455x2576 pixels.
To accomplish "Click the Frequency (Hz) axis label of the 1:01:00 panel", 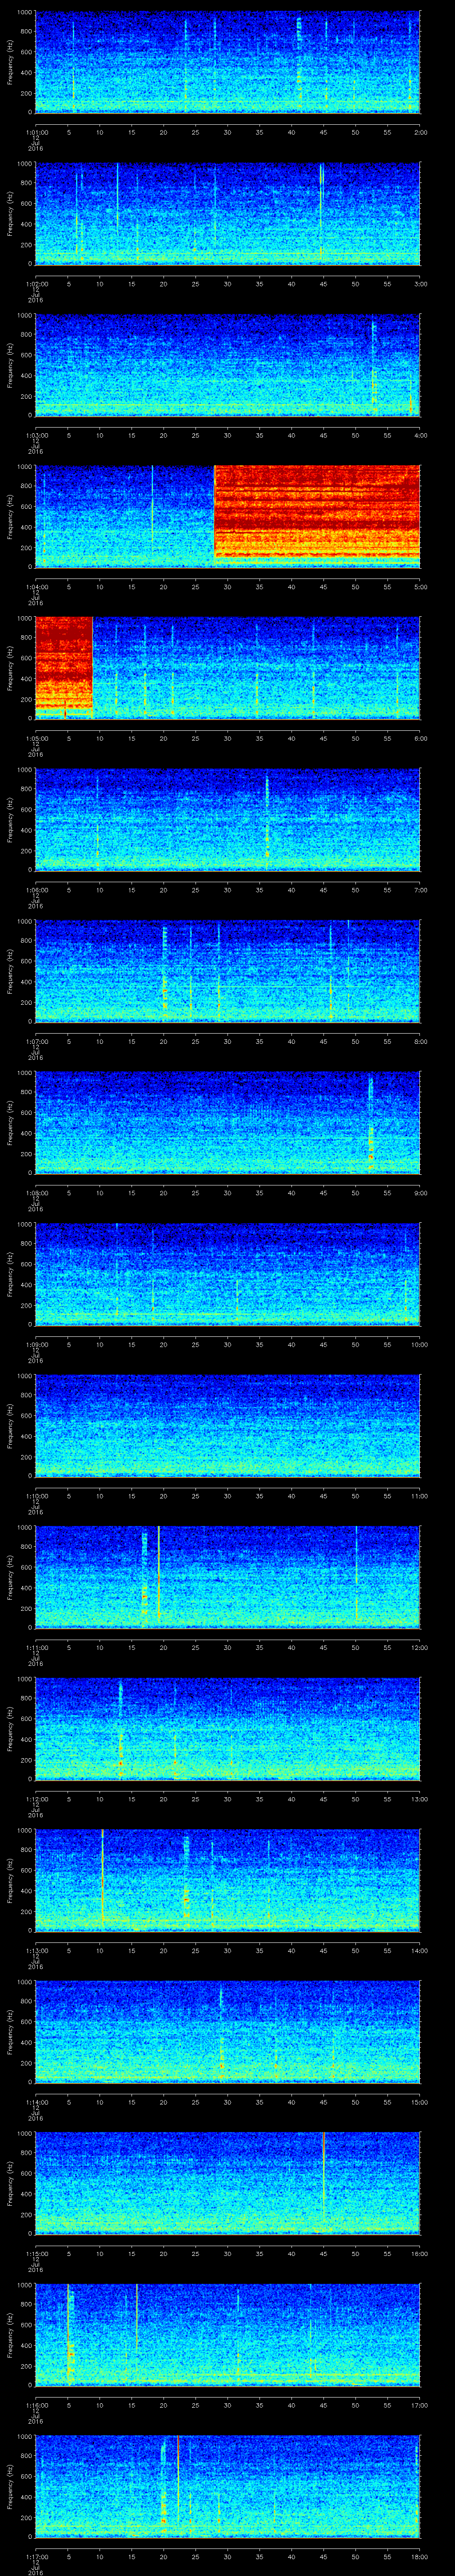I will tap(10, 62).
